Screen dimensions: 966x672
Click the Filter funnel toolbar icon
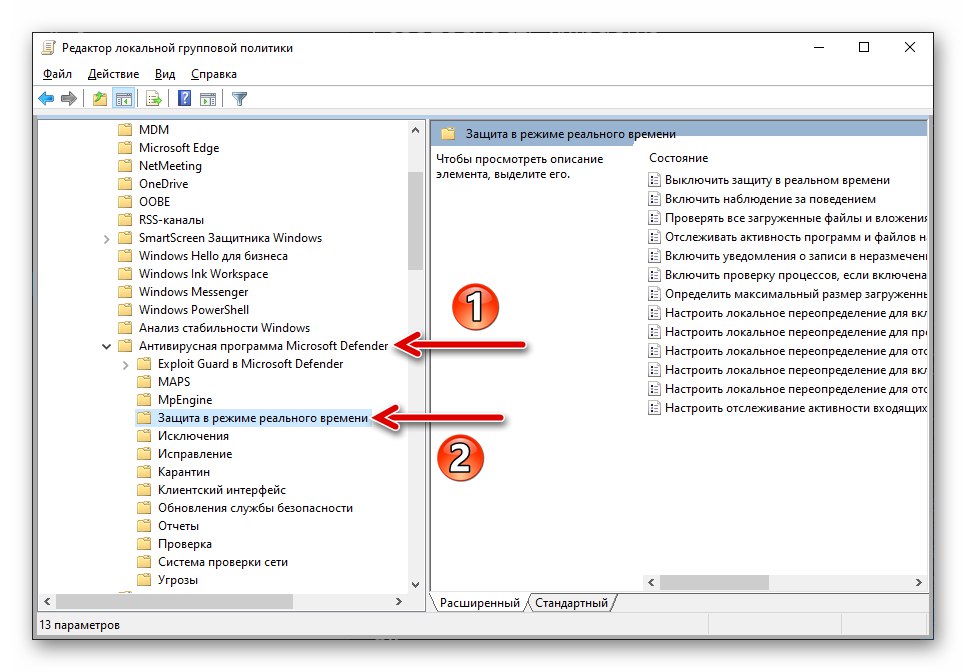point(239,99)
